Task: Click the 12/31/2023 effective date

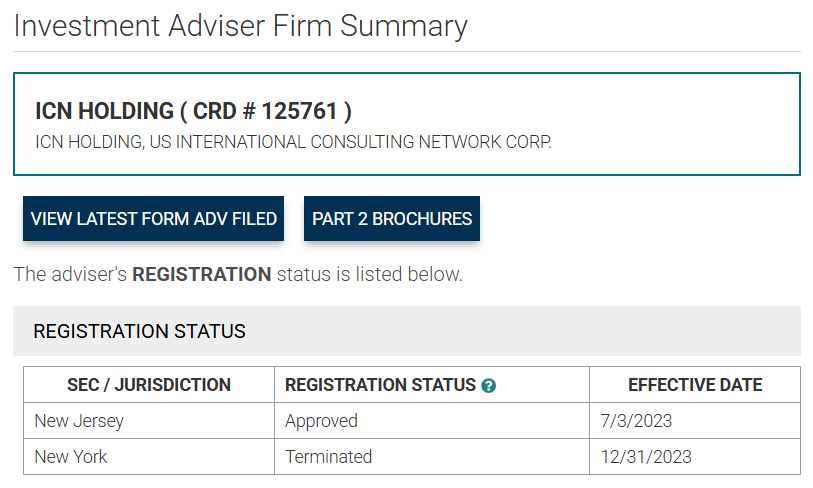Action: pyautogui.click(x=646, y=457)
